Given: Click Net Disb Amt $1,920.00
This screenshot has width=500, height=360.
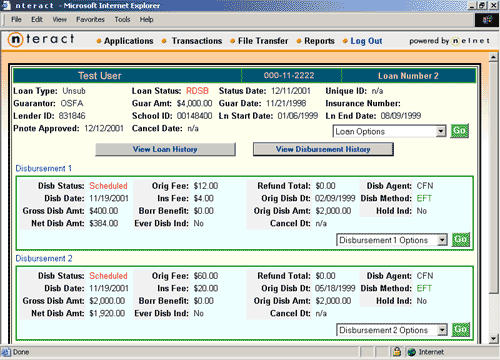Looking at the screenshot, I should click(x=107, y=314).
